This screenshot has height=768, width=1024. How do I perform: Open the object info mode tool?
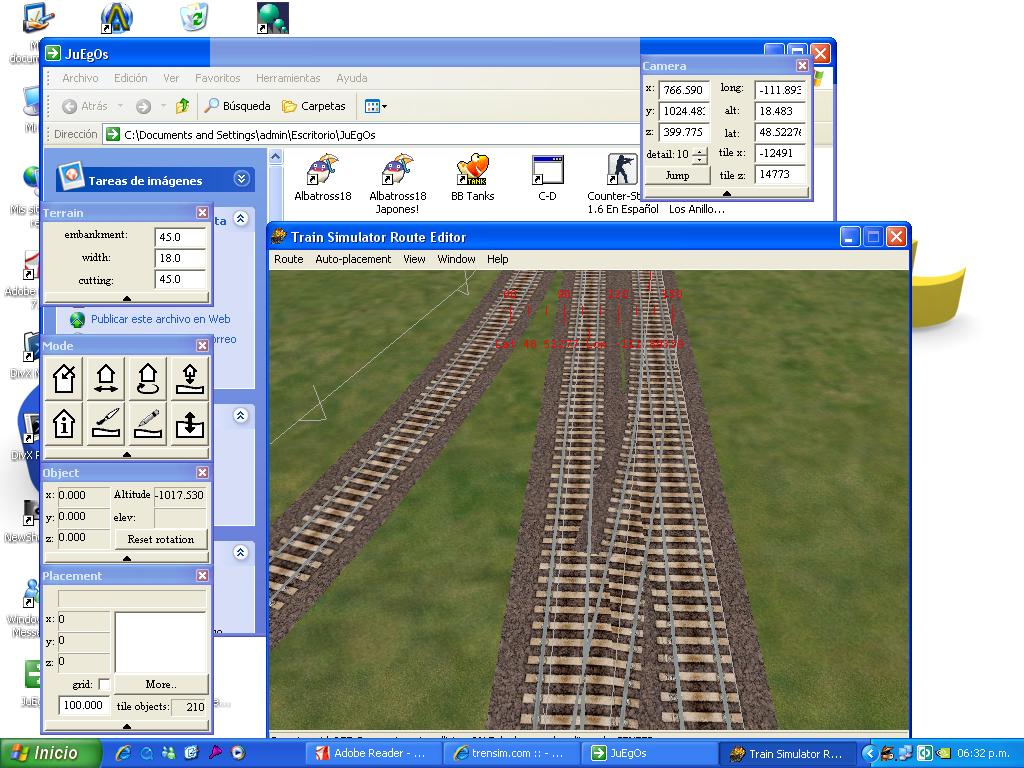[64, 423]
